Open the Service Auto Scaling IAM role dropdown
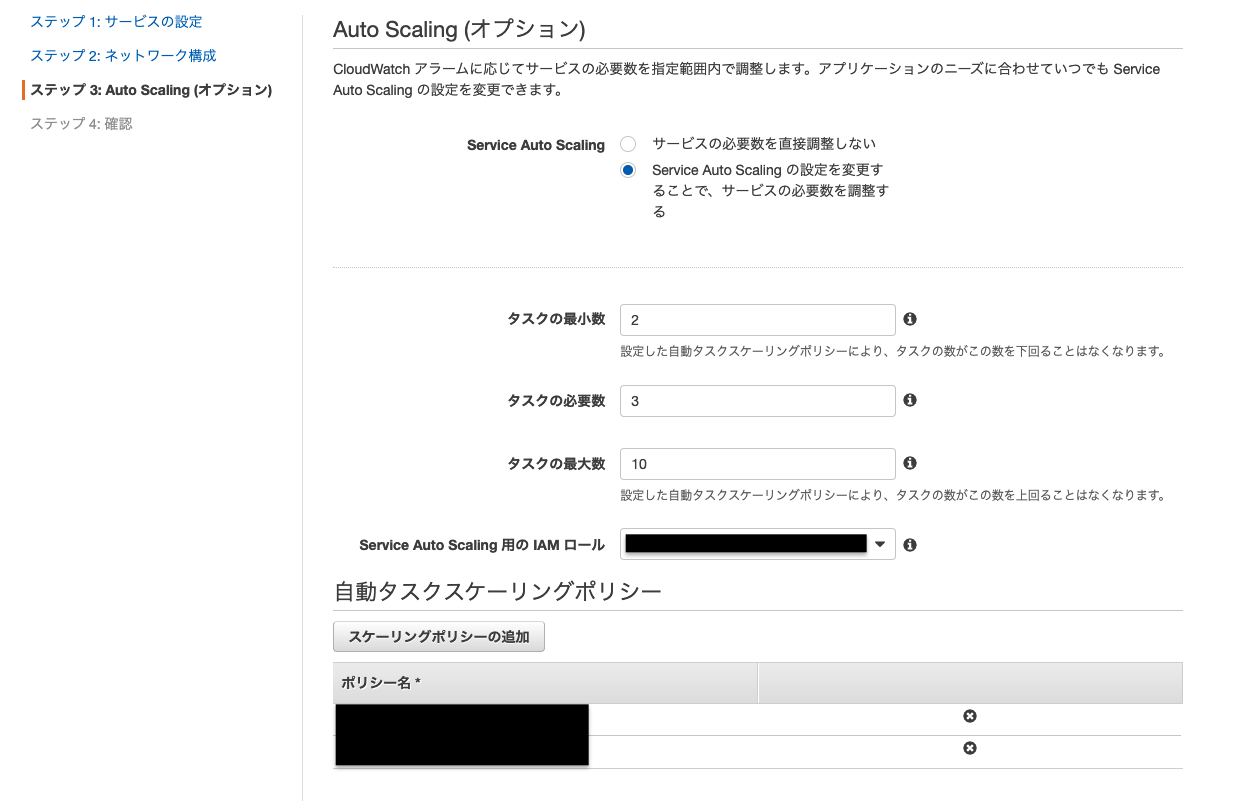 click(x=757, y=544)
